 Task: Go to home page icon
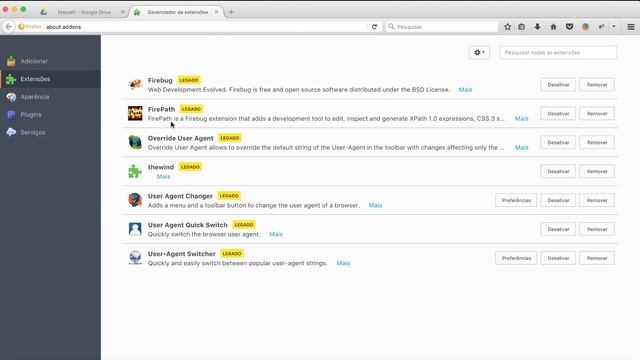click(553, 27)
